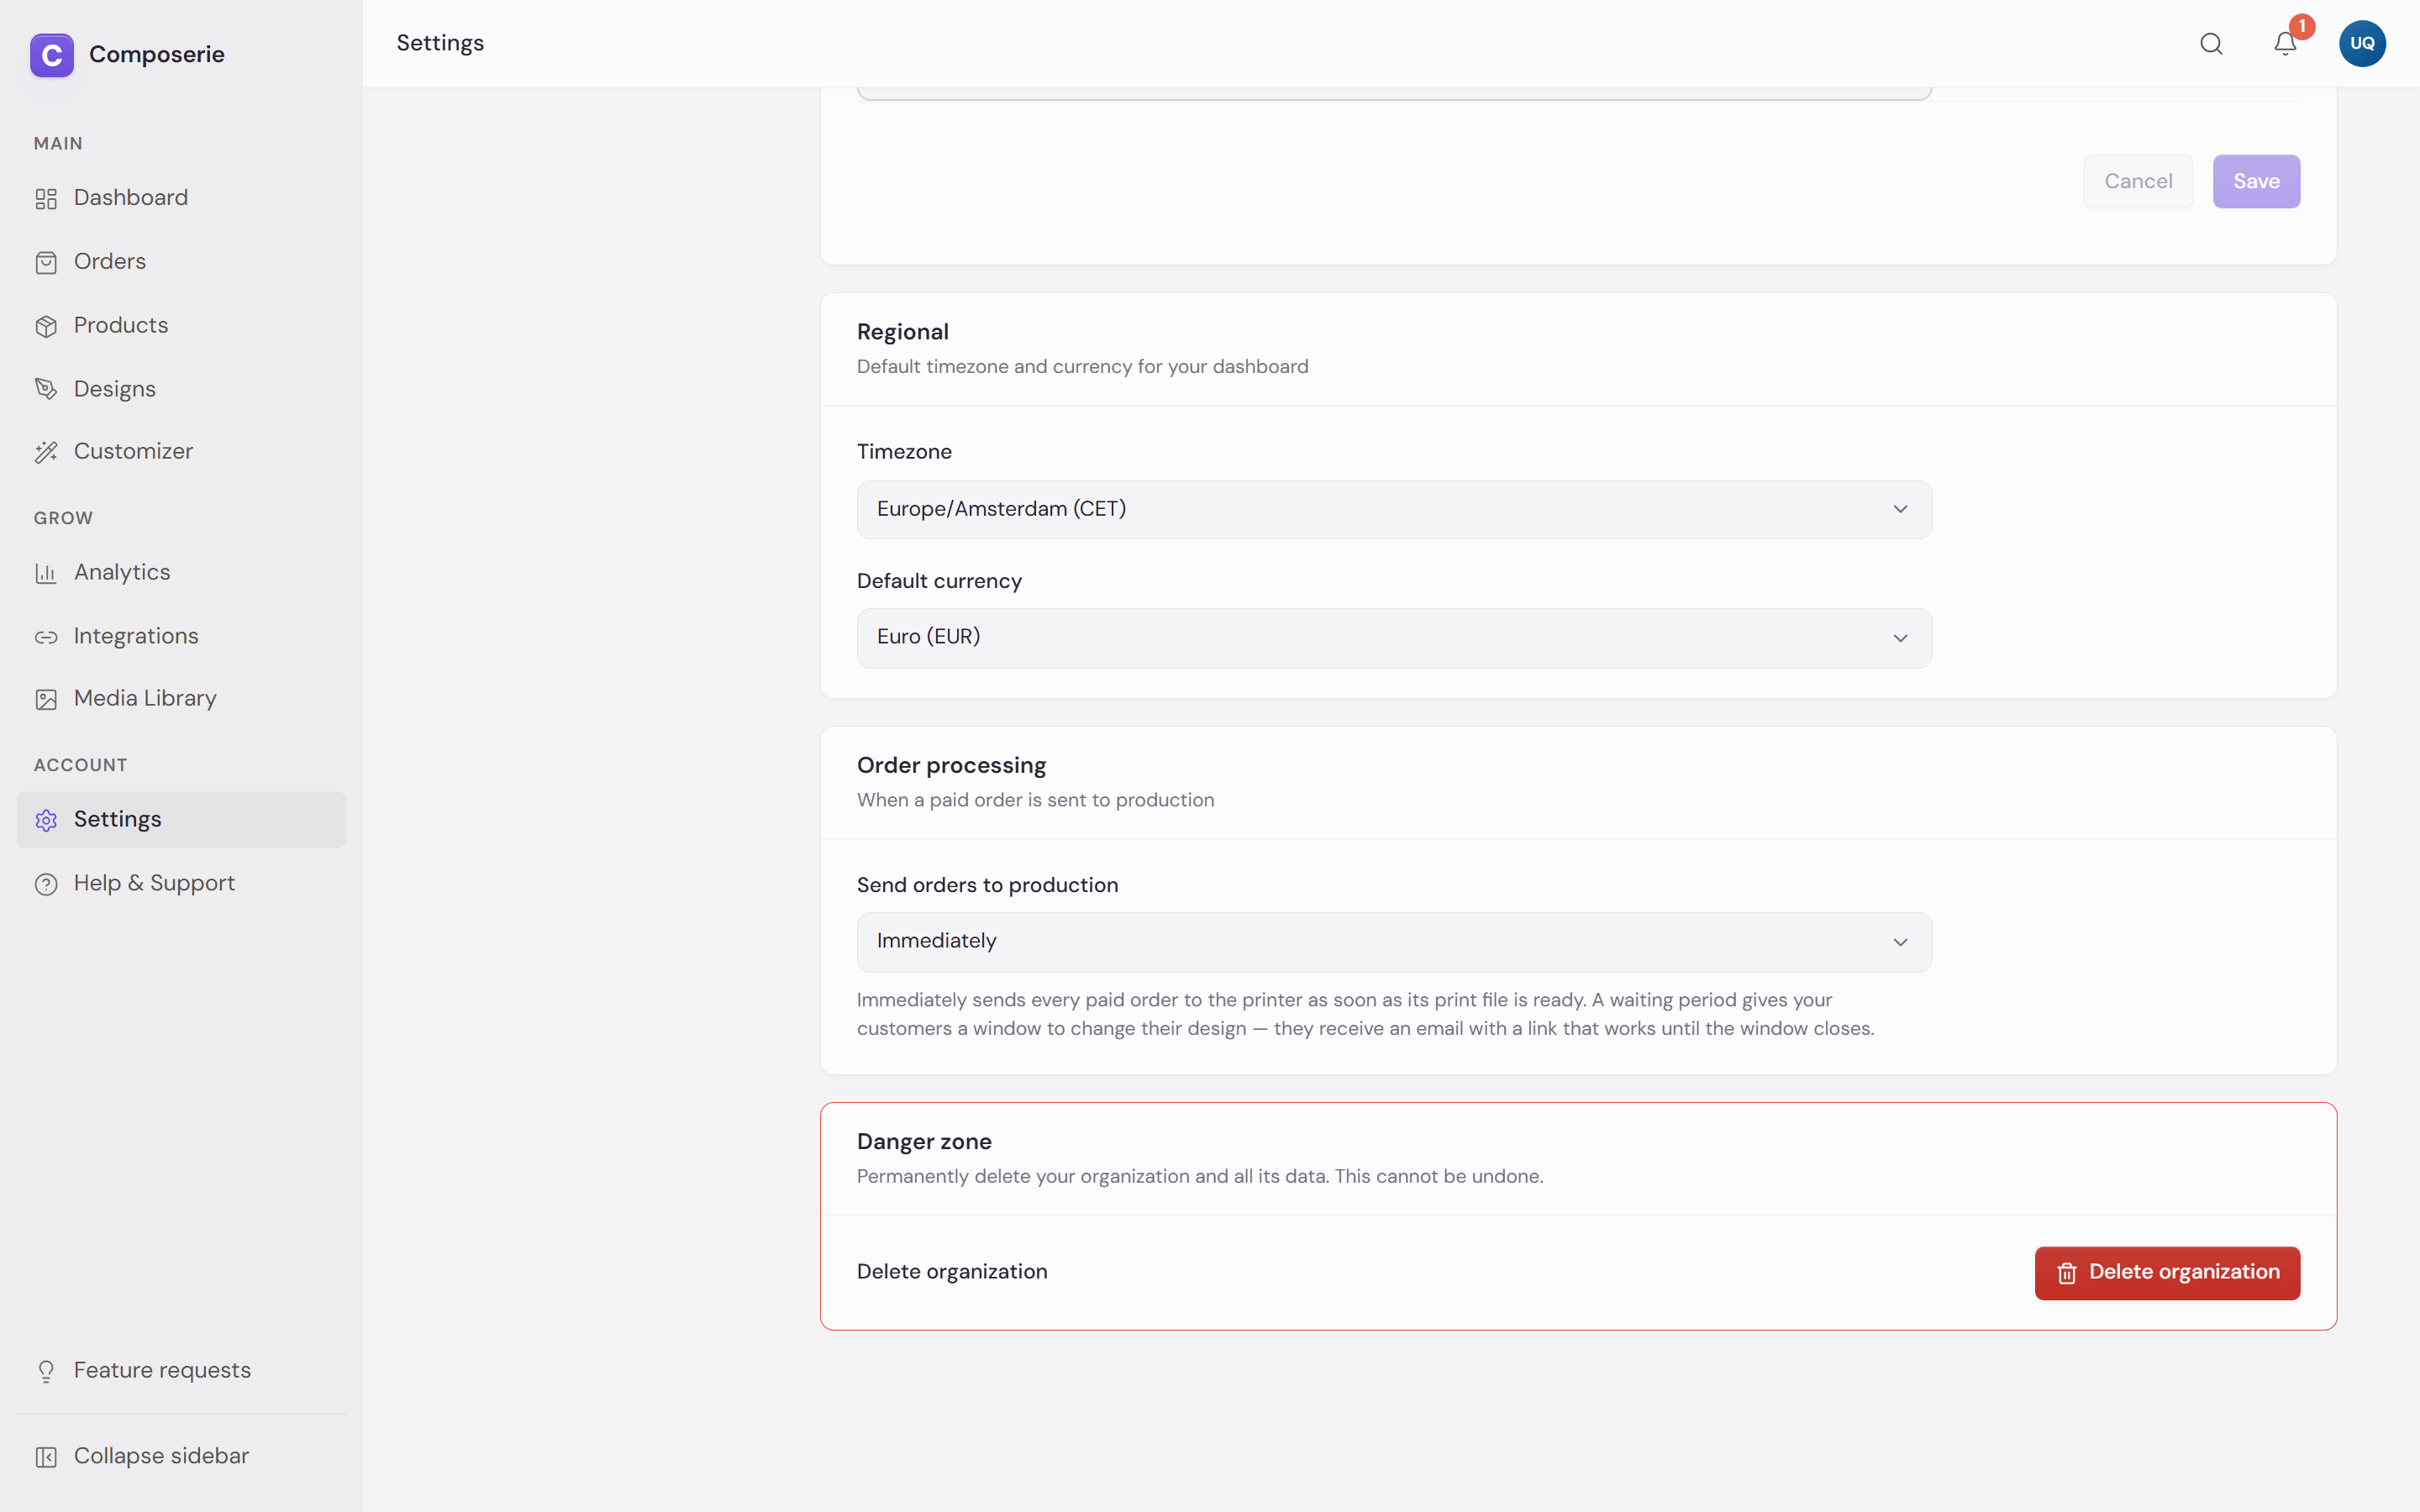Viewport: 2420px width, 1512px height.
Task: Click the Feature requests lightbulb icon
Action: pyautogui.click(x=46, y=1371)
